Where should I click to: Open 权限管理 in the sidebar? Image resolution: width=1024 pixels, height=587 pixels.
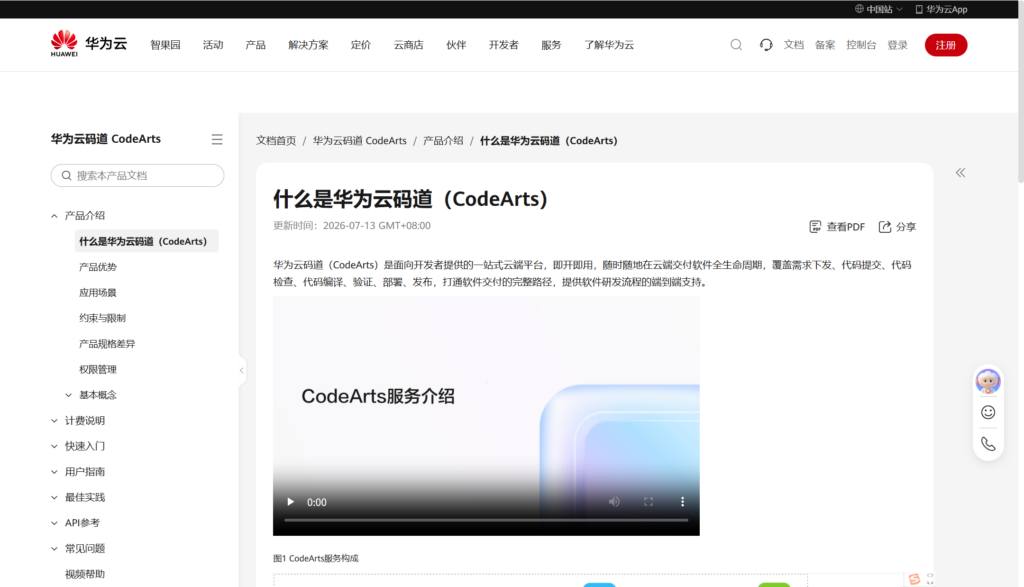97,370
